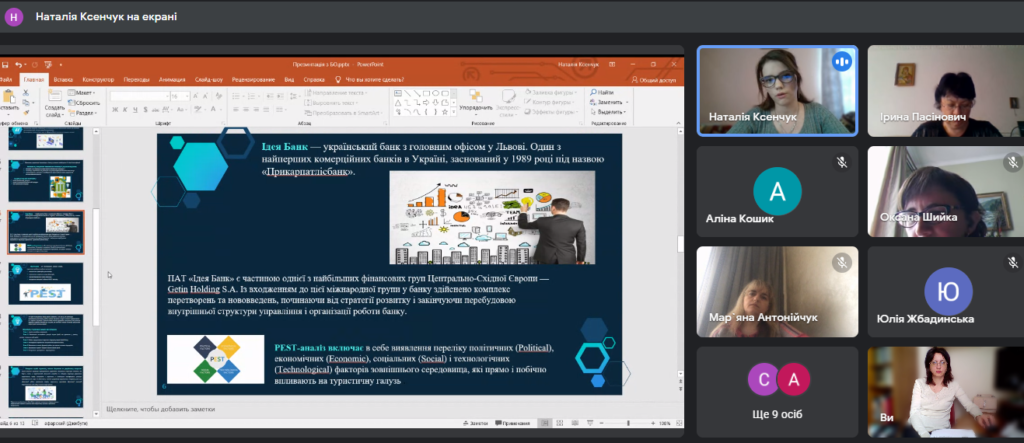
Task: Cut selection with the scissors icon
Action: click(x=25, y=93)
